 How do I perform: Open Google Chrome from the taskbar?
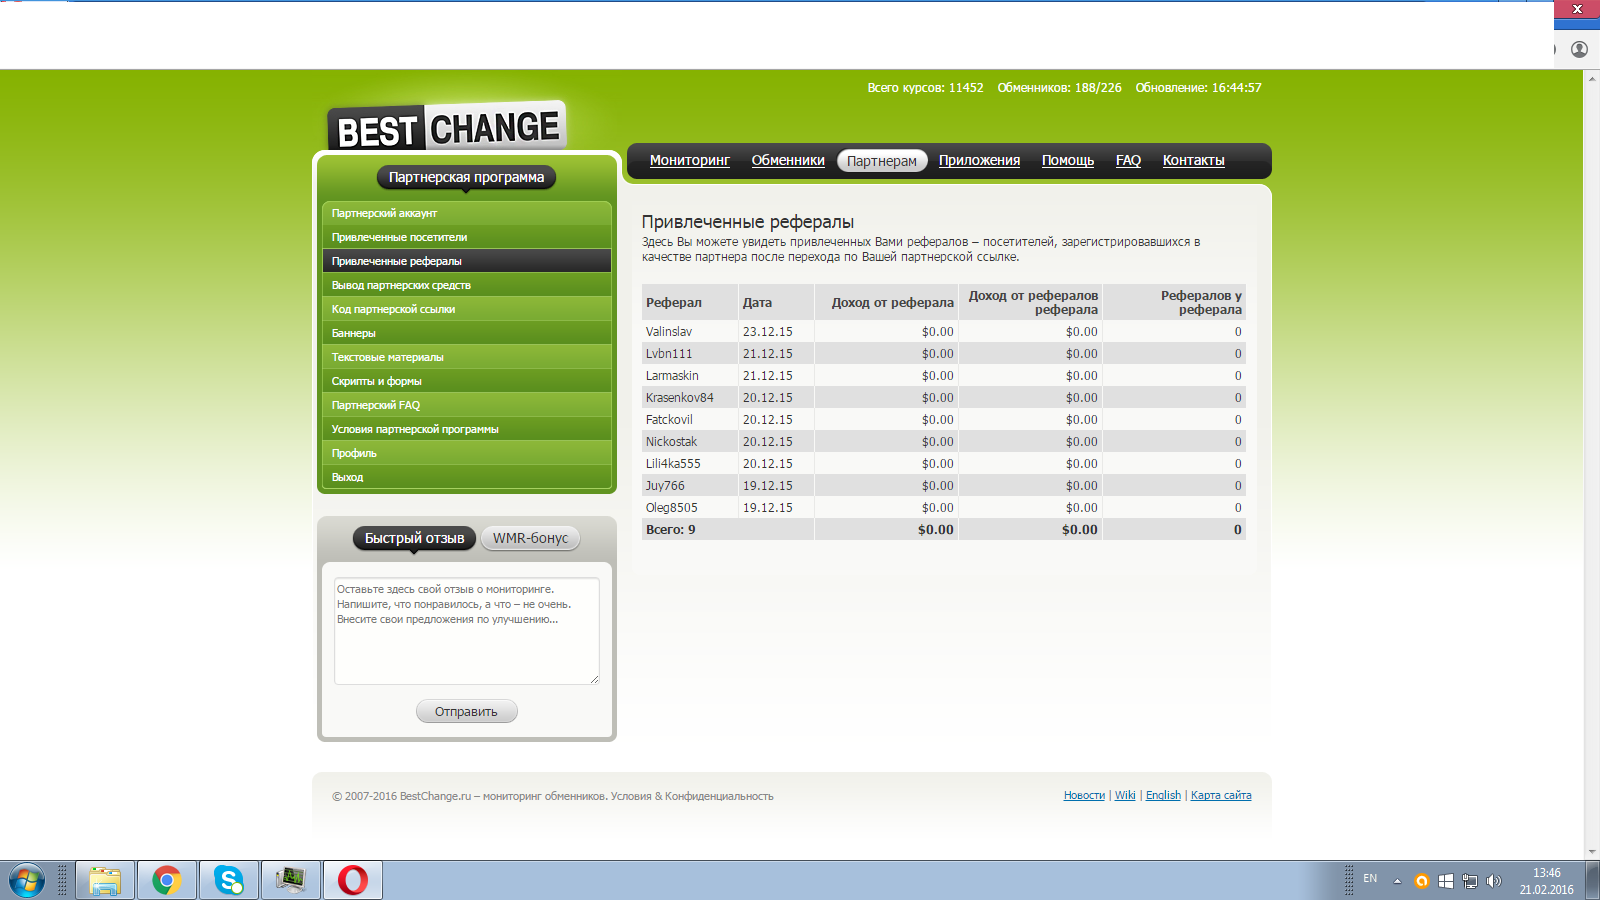(167, 881)
